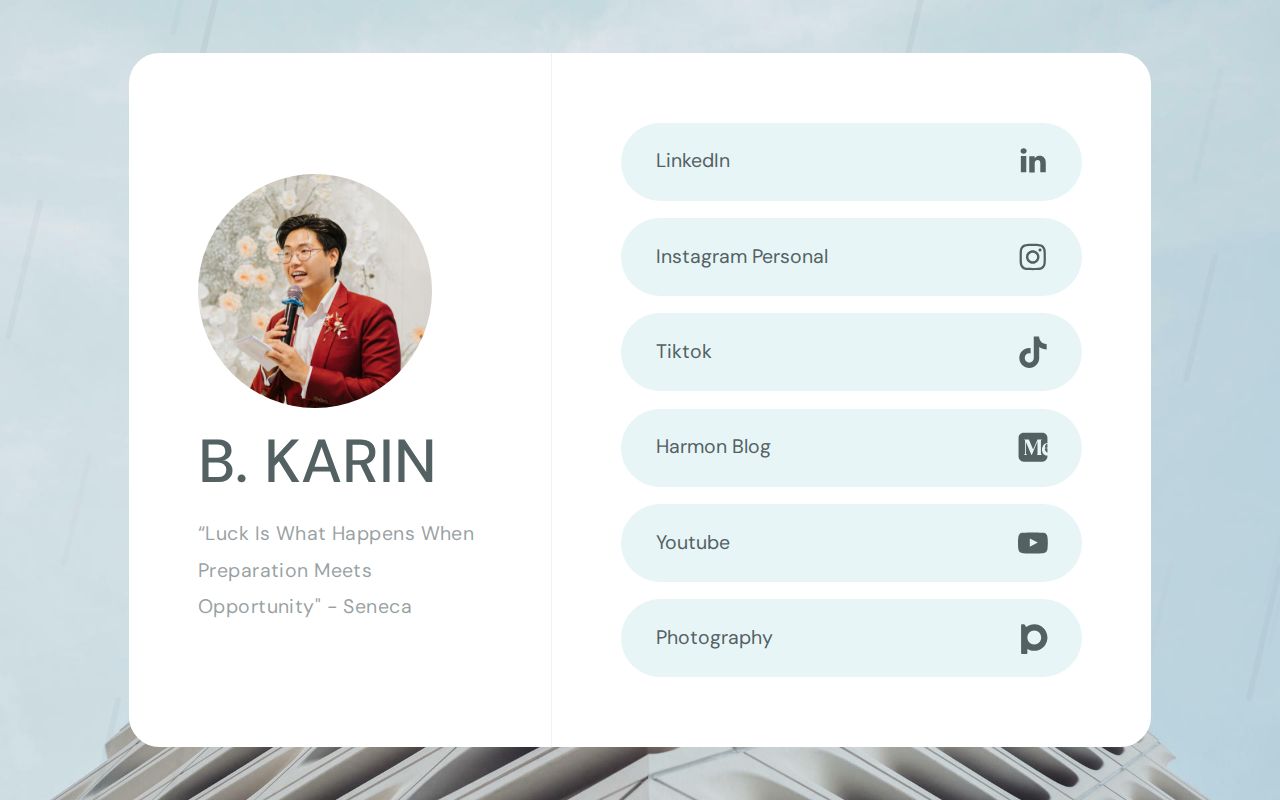Visit the Instagram Personal link
The image size is (1280, 800).
coord(741,257)
